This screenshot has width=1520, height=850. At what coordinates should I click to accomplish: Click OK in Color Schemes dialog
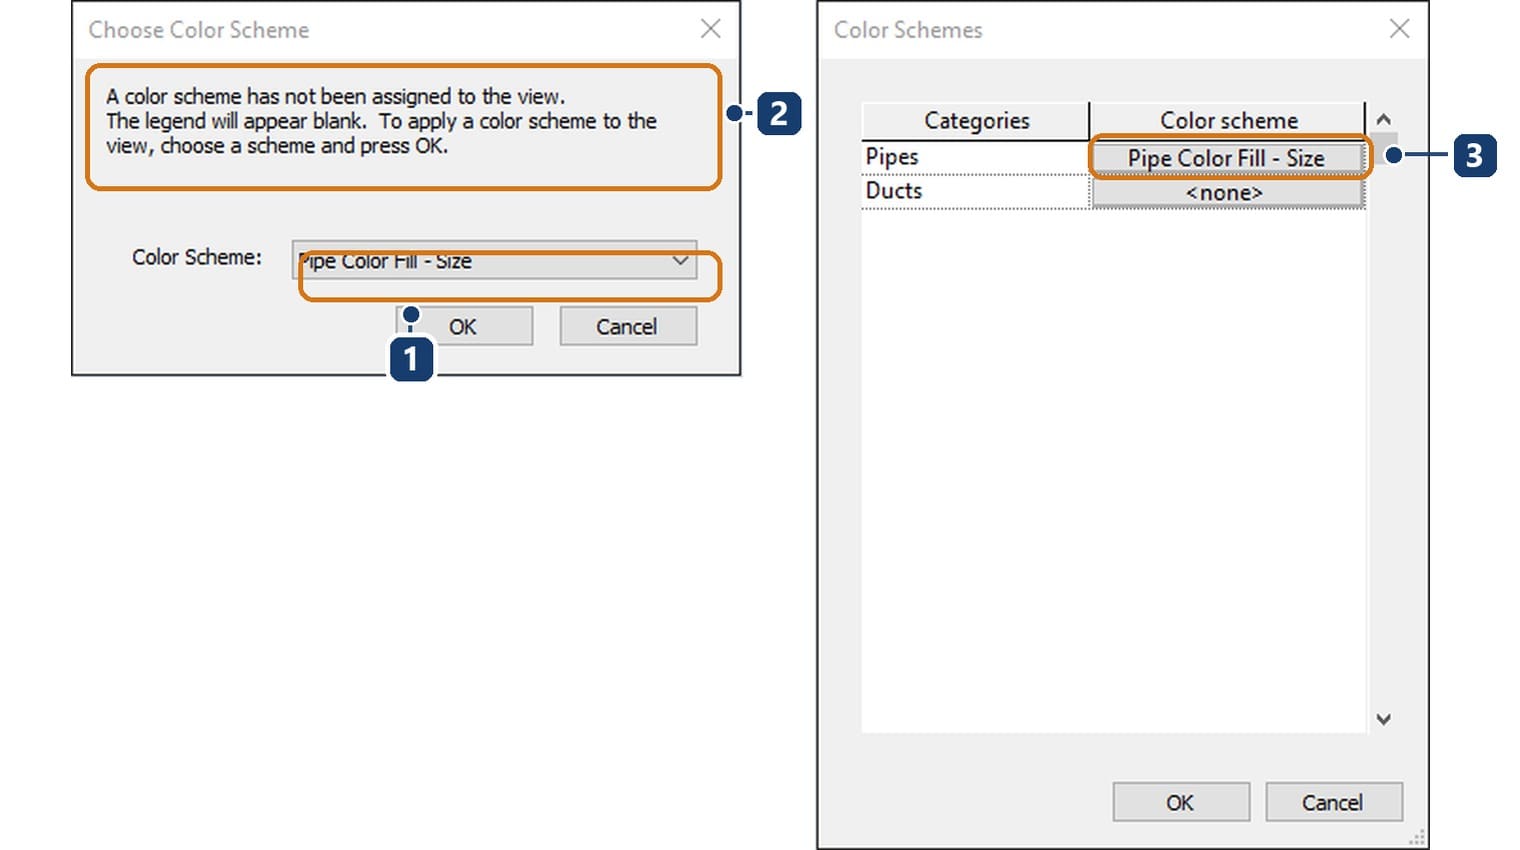(x=1181, y=802)
